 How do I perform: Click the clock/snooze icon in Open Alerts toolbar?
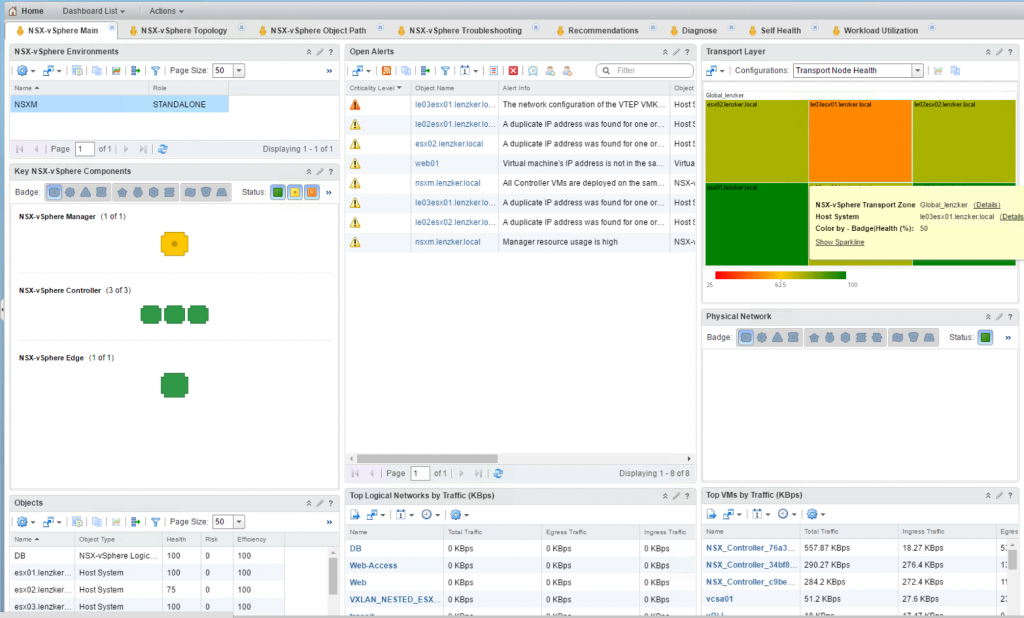[533, 70]
